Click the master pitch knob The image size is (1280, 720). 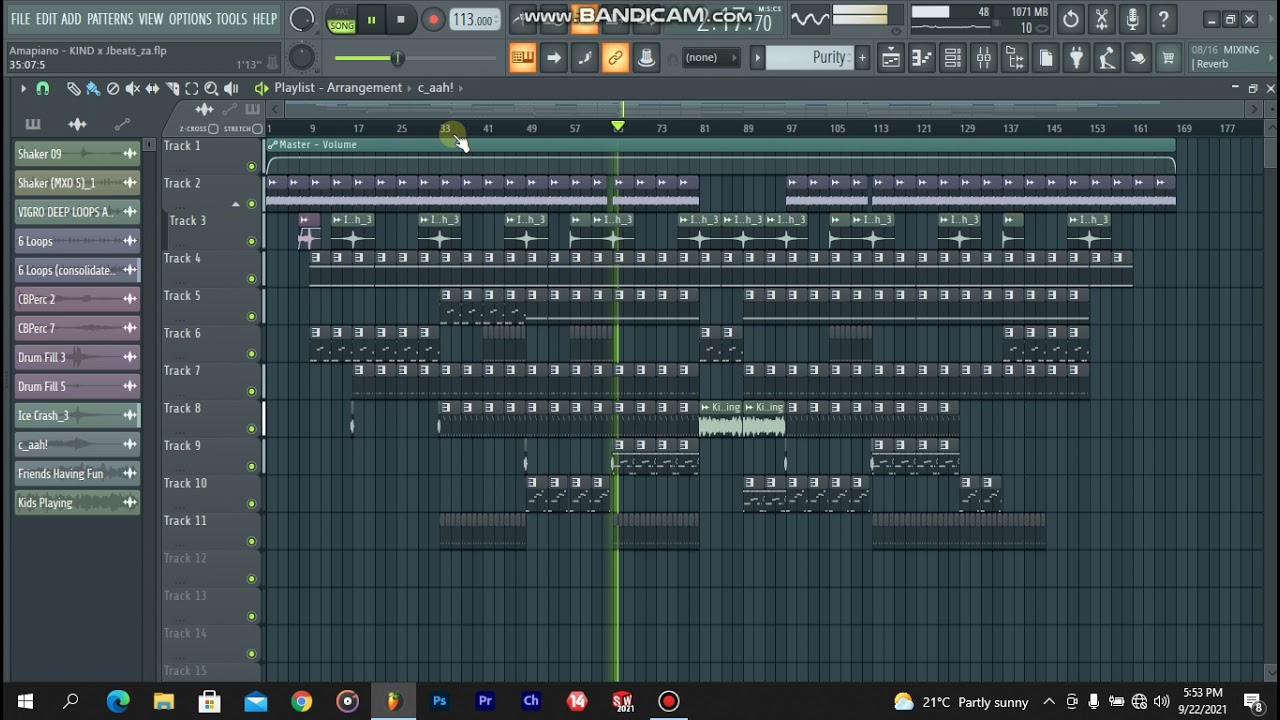click(301, 58)
